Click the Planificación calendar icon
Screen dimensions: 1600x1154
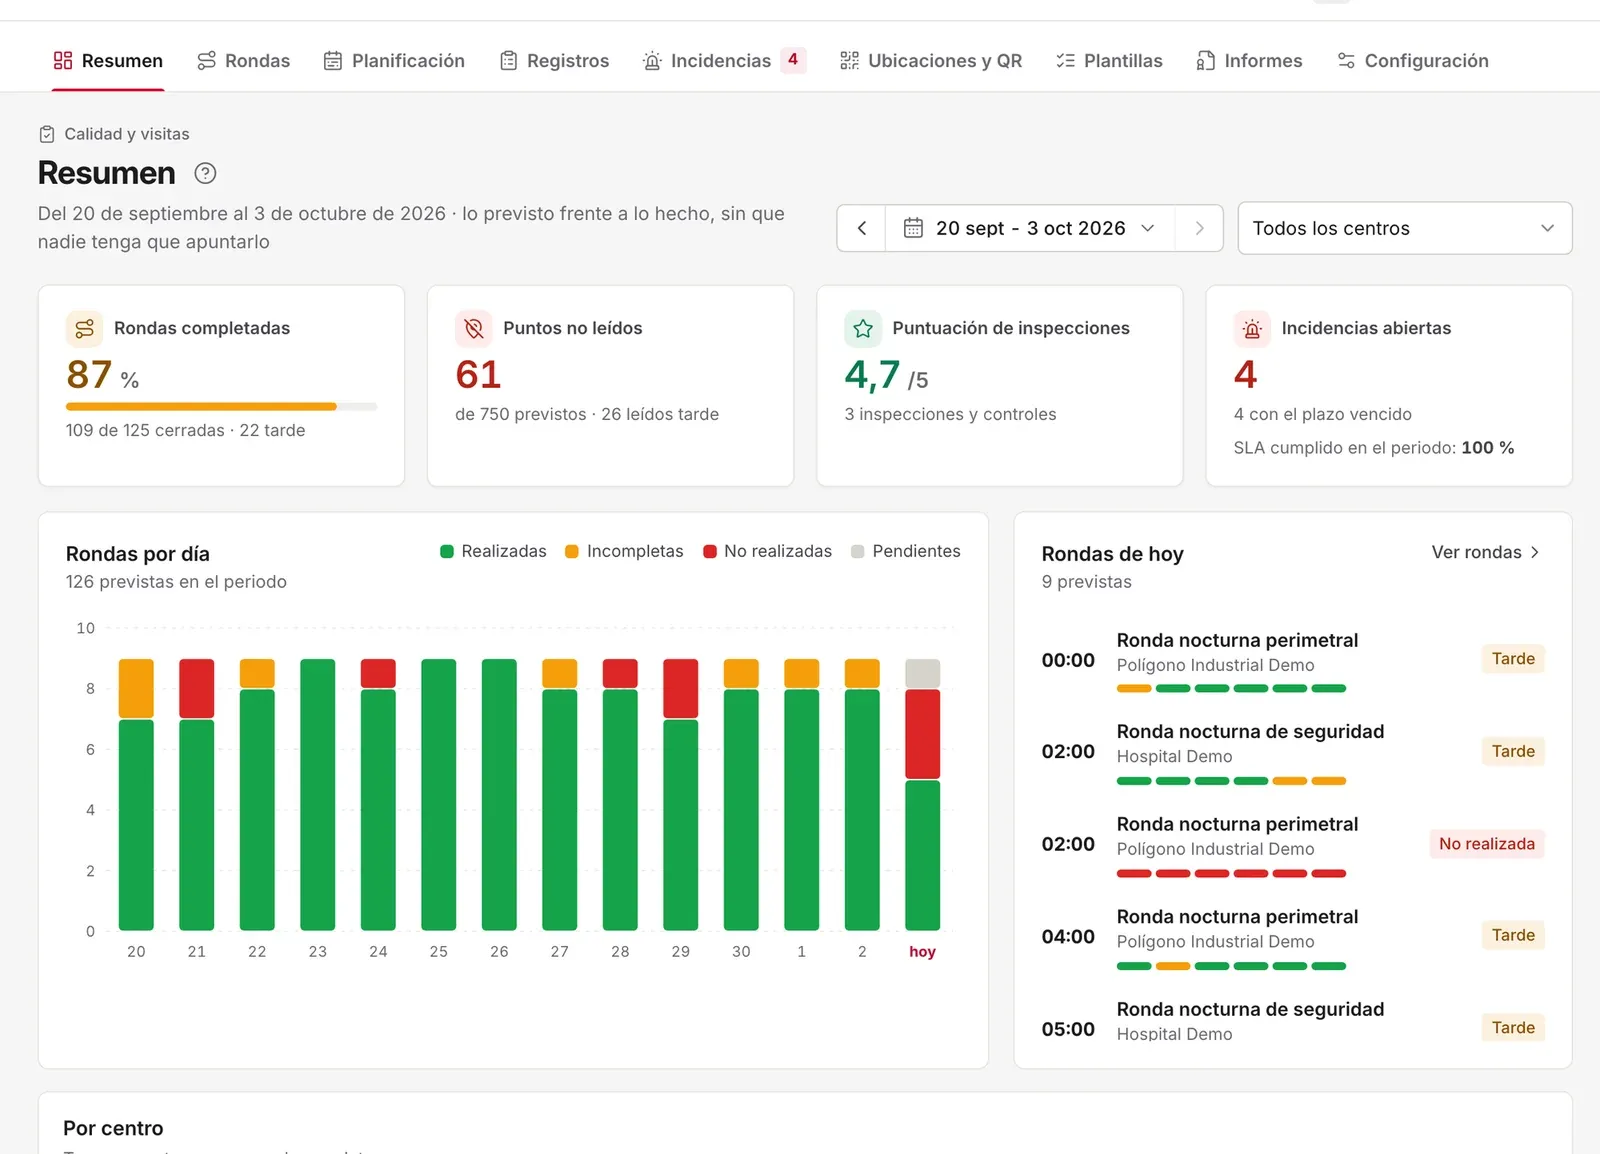333,61
